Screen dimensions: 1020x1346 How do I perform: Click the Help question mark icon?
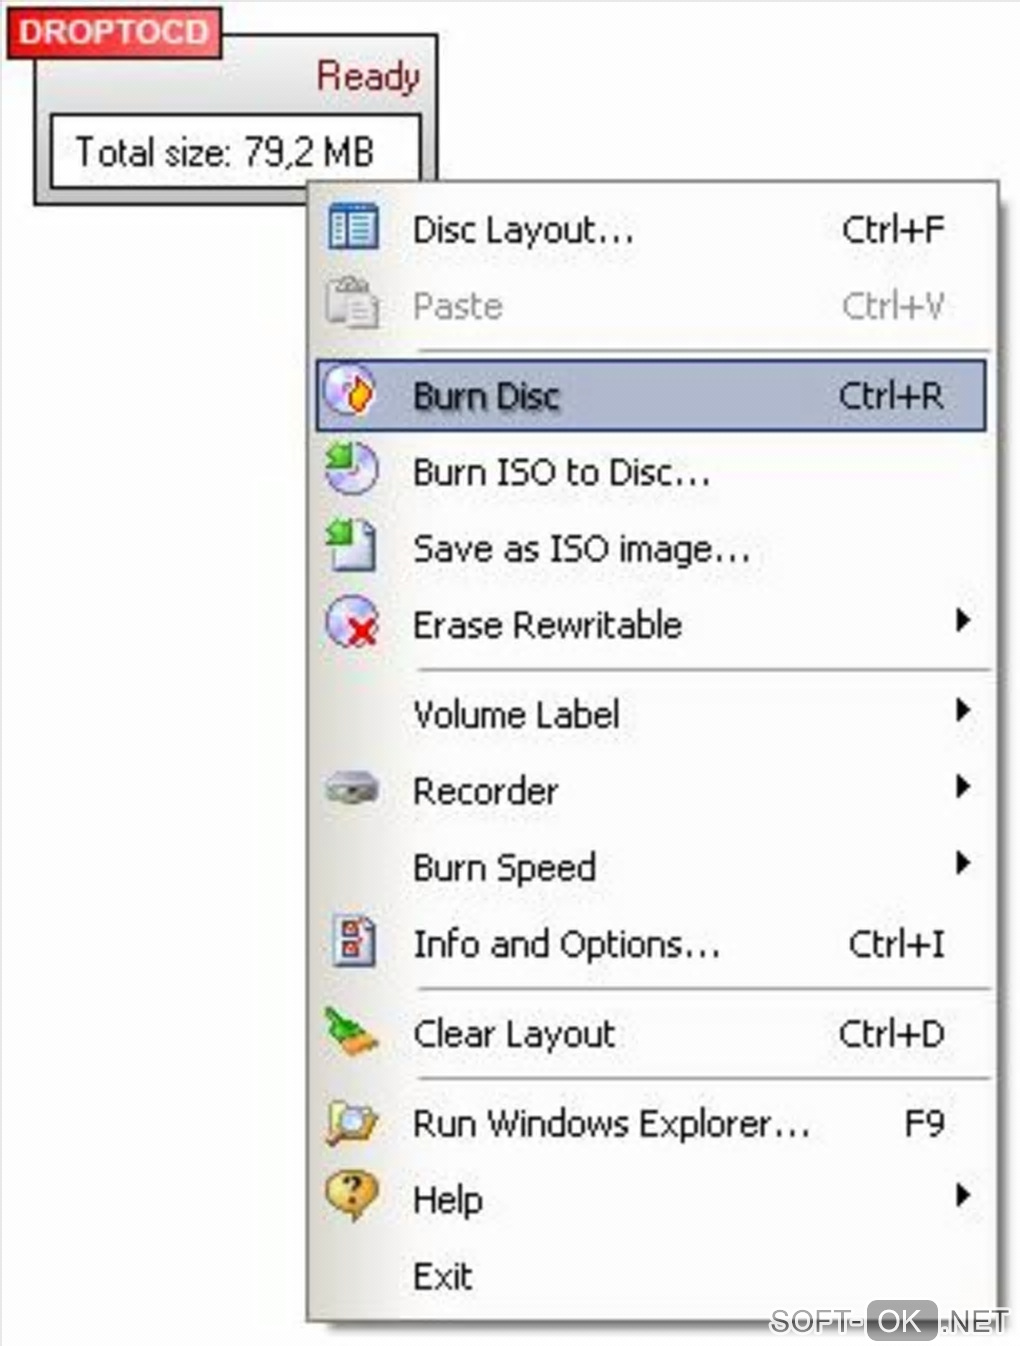click(351, 1195)
